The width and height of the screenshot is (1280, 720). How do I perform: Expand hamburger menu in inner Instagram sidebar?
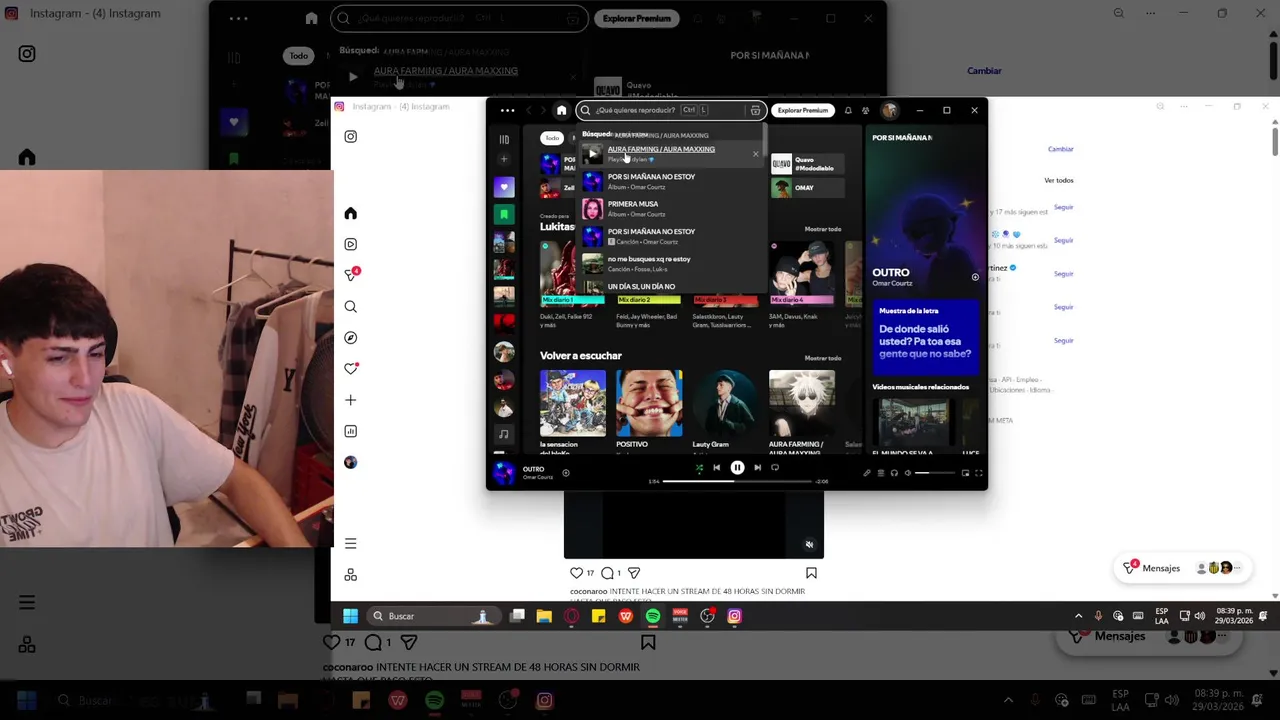pyautogui.click(x=350, y=544)
